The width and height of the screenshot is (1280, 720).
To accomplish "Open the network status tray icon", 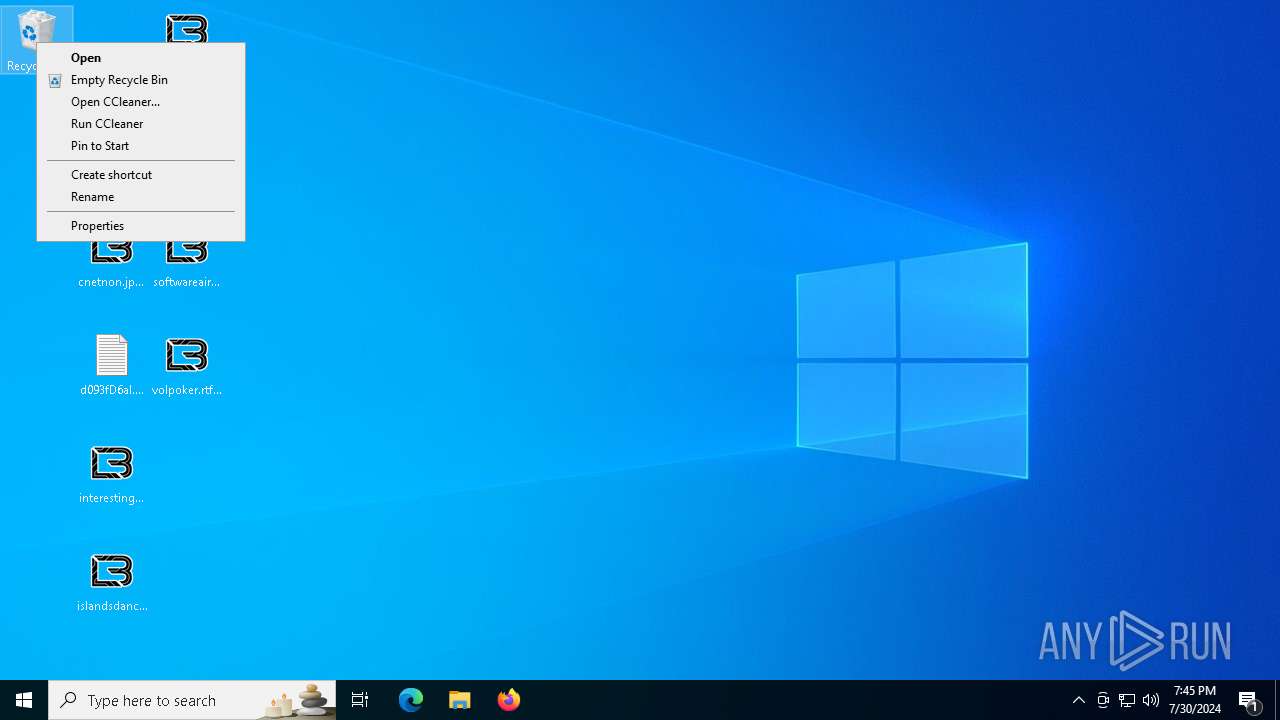I will point(1127,700).
